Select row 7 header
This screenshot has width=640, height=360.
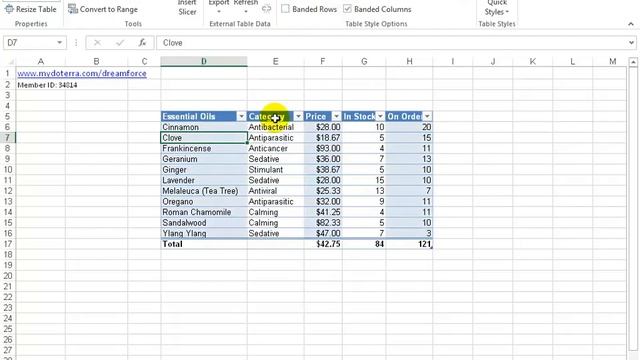[x=8, y=138]
